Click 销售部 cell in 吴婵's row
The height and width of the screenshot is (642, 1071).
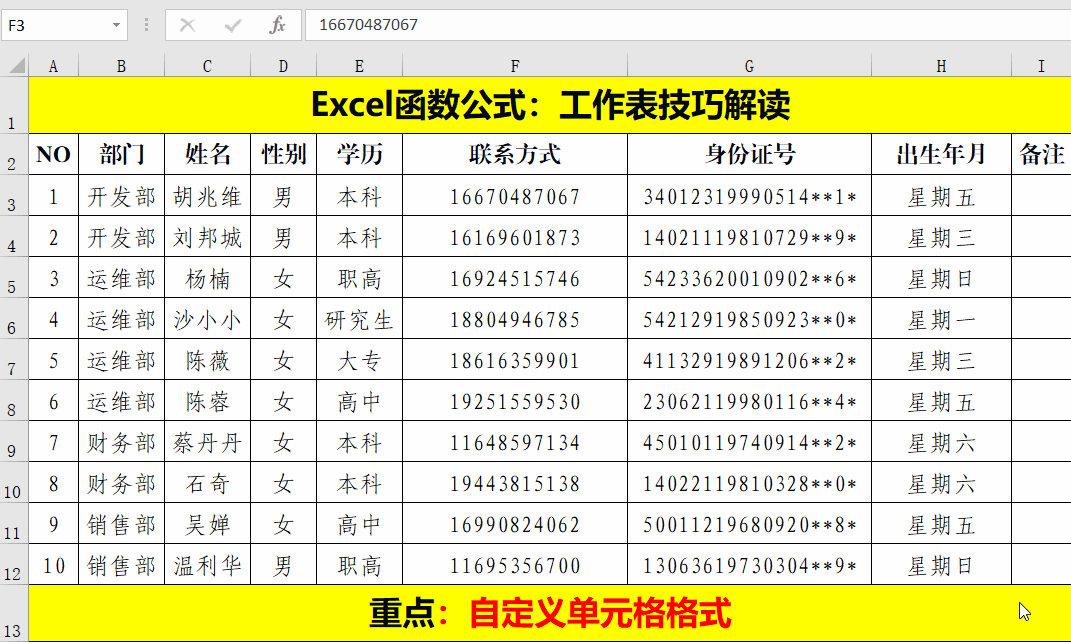click(122, 525)
